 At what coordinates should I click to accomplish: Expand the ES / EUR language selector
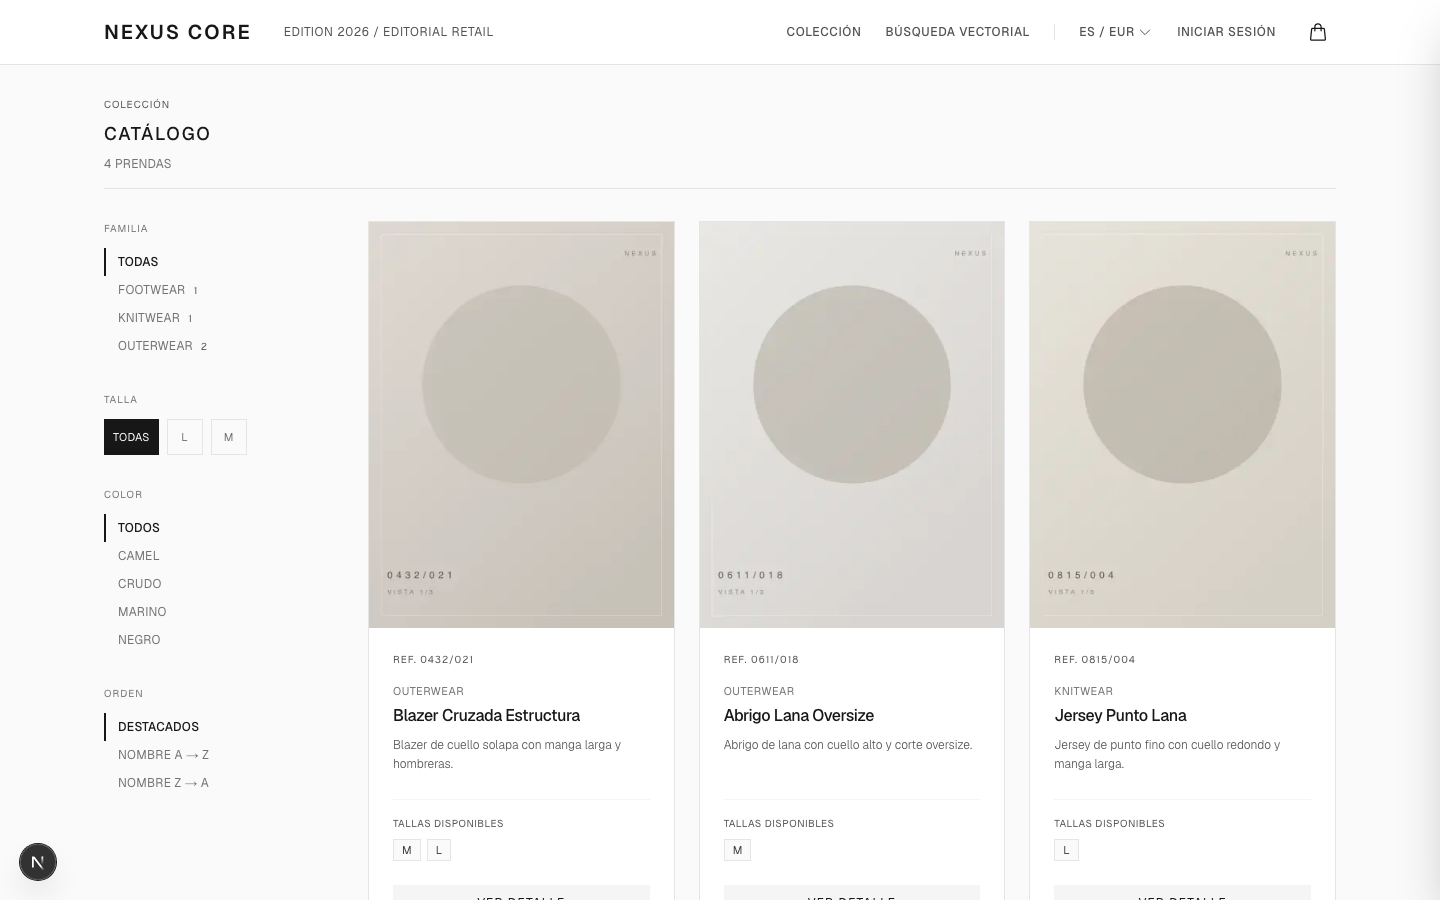[x=1115, y=32]
